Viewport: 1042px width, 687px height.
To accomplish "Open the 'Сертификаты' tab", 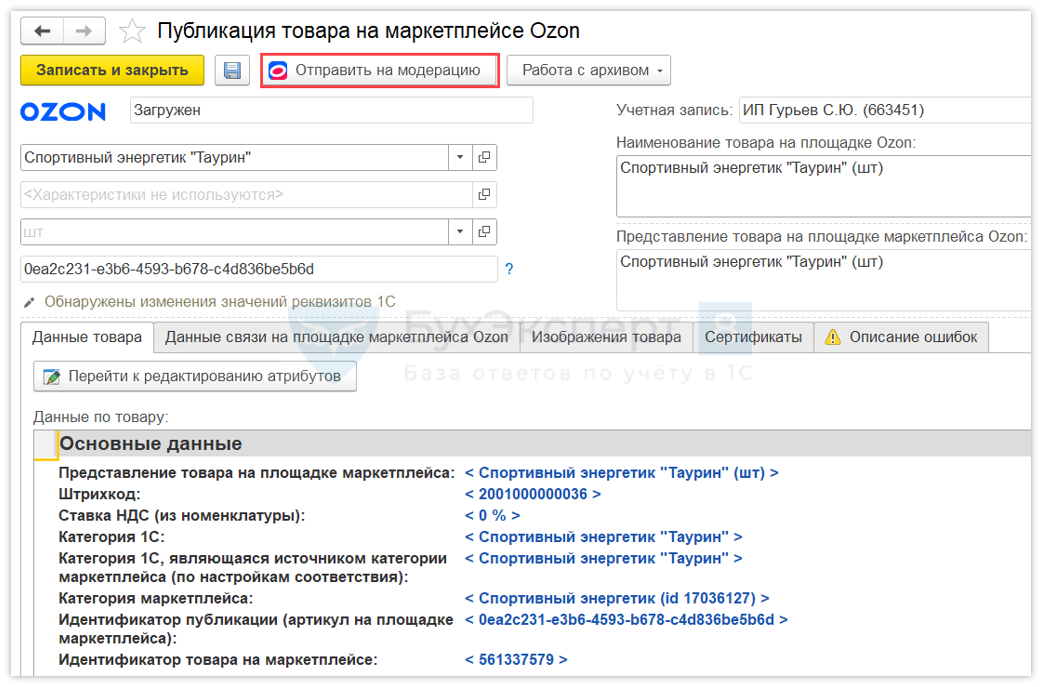I will 753,338.
